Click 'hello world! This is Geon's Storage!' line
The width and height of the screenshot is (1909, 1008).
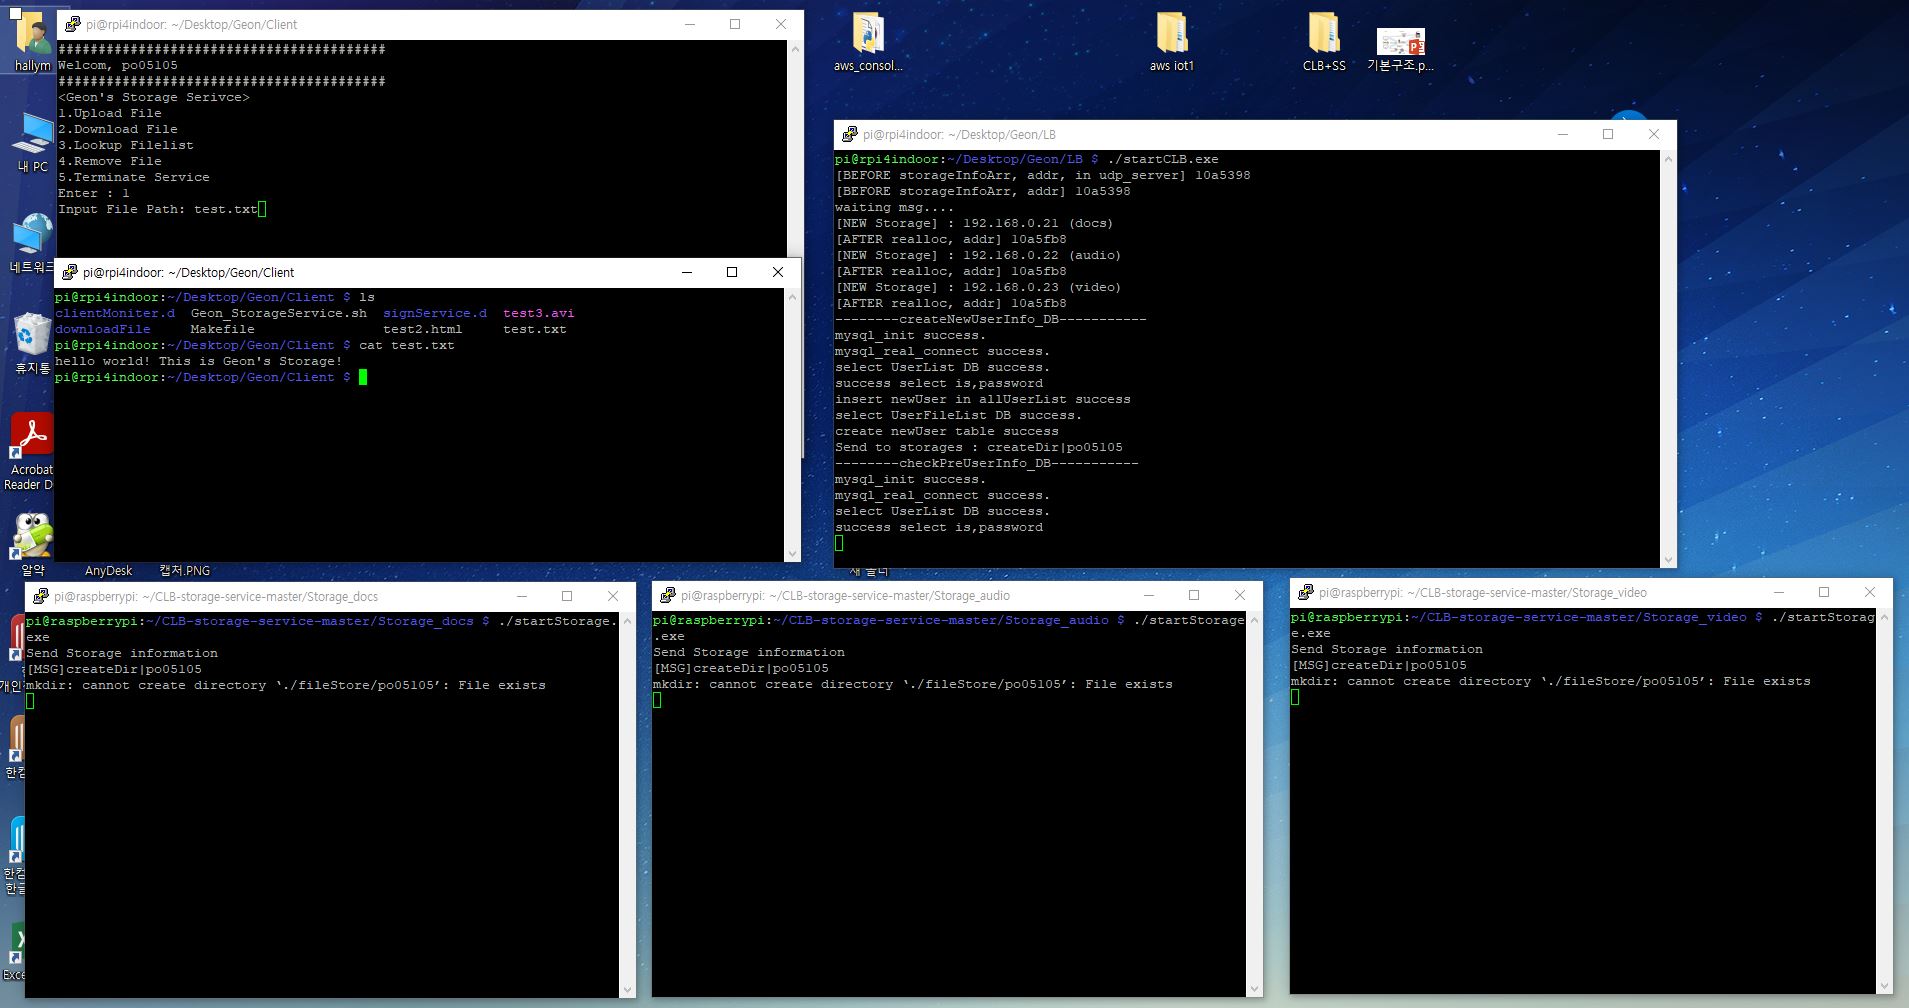(199, 361)
